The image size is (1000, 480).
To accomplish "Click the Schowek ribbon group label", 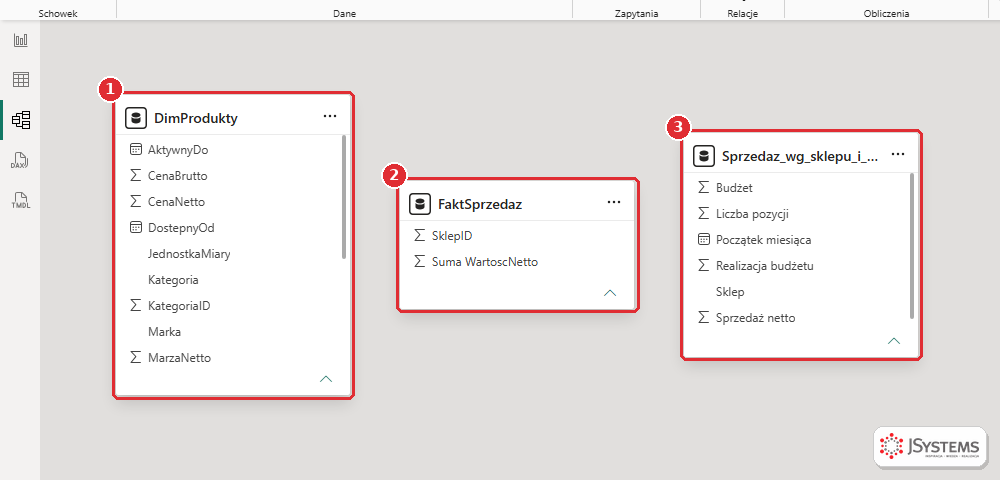I will click(58, 13).
